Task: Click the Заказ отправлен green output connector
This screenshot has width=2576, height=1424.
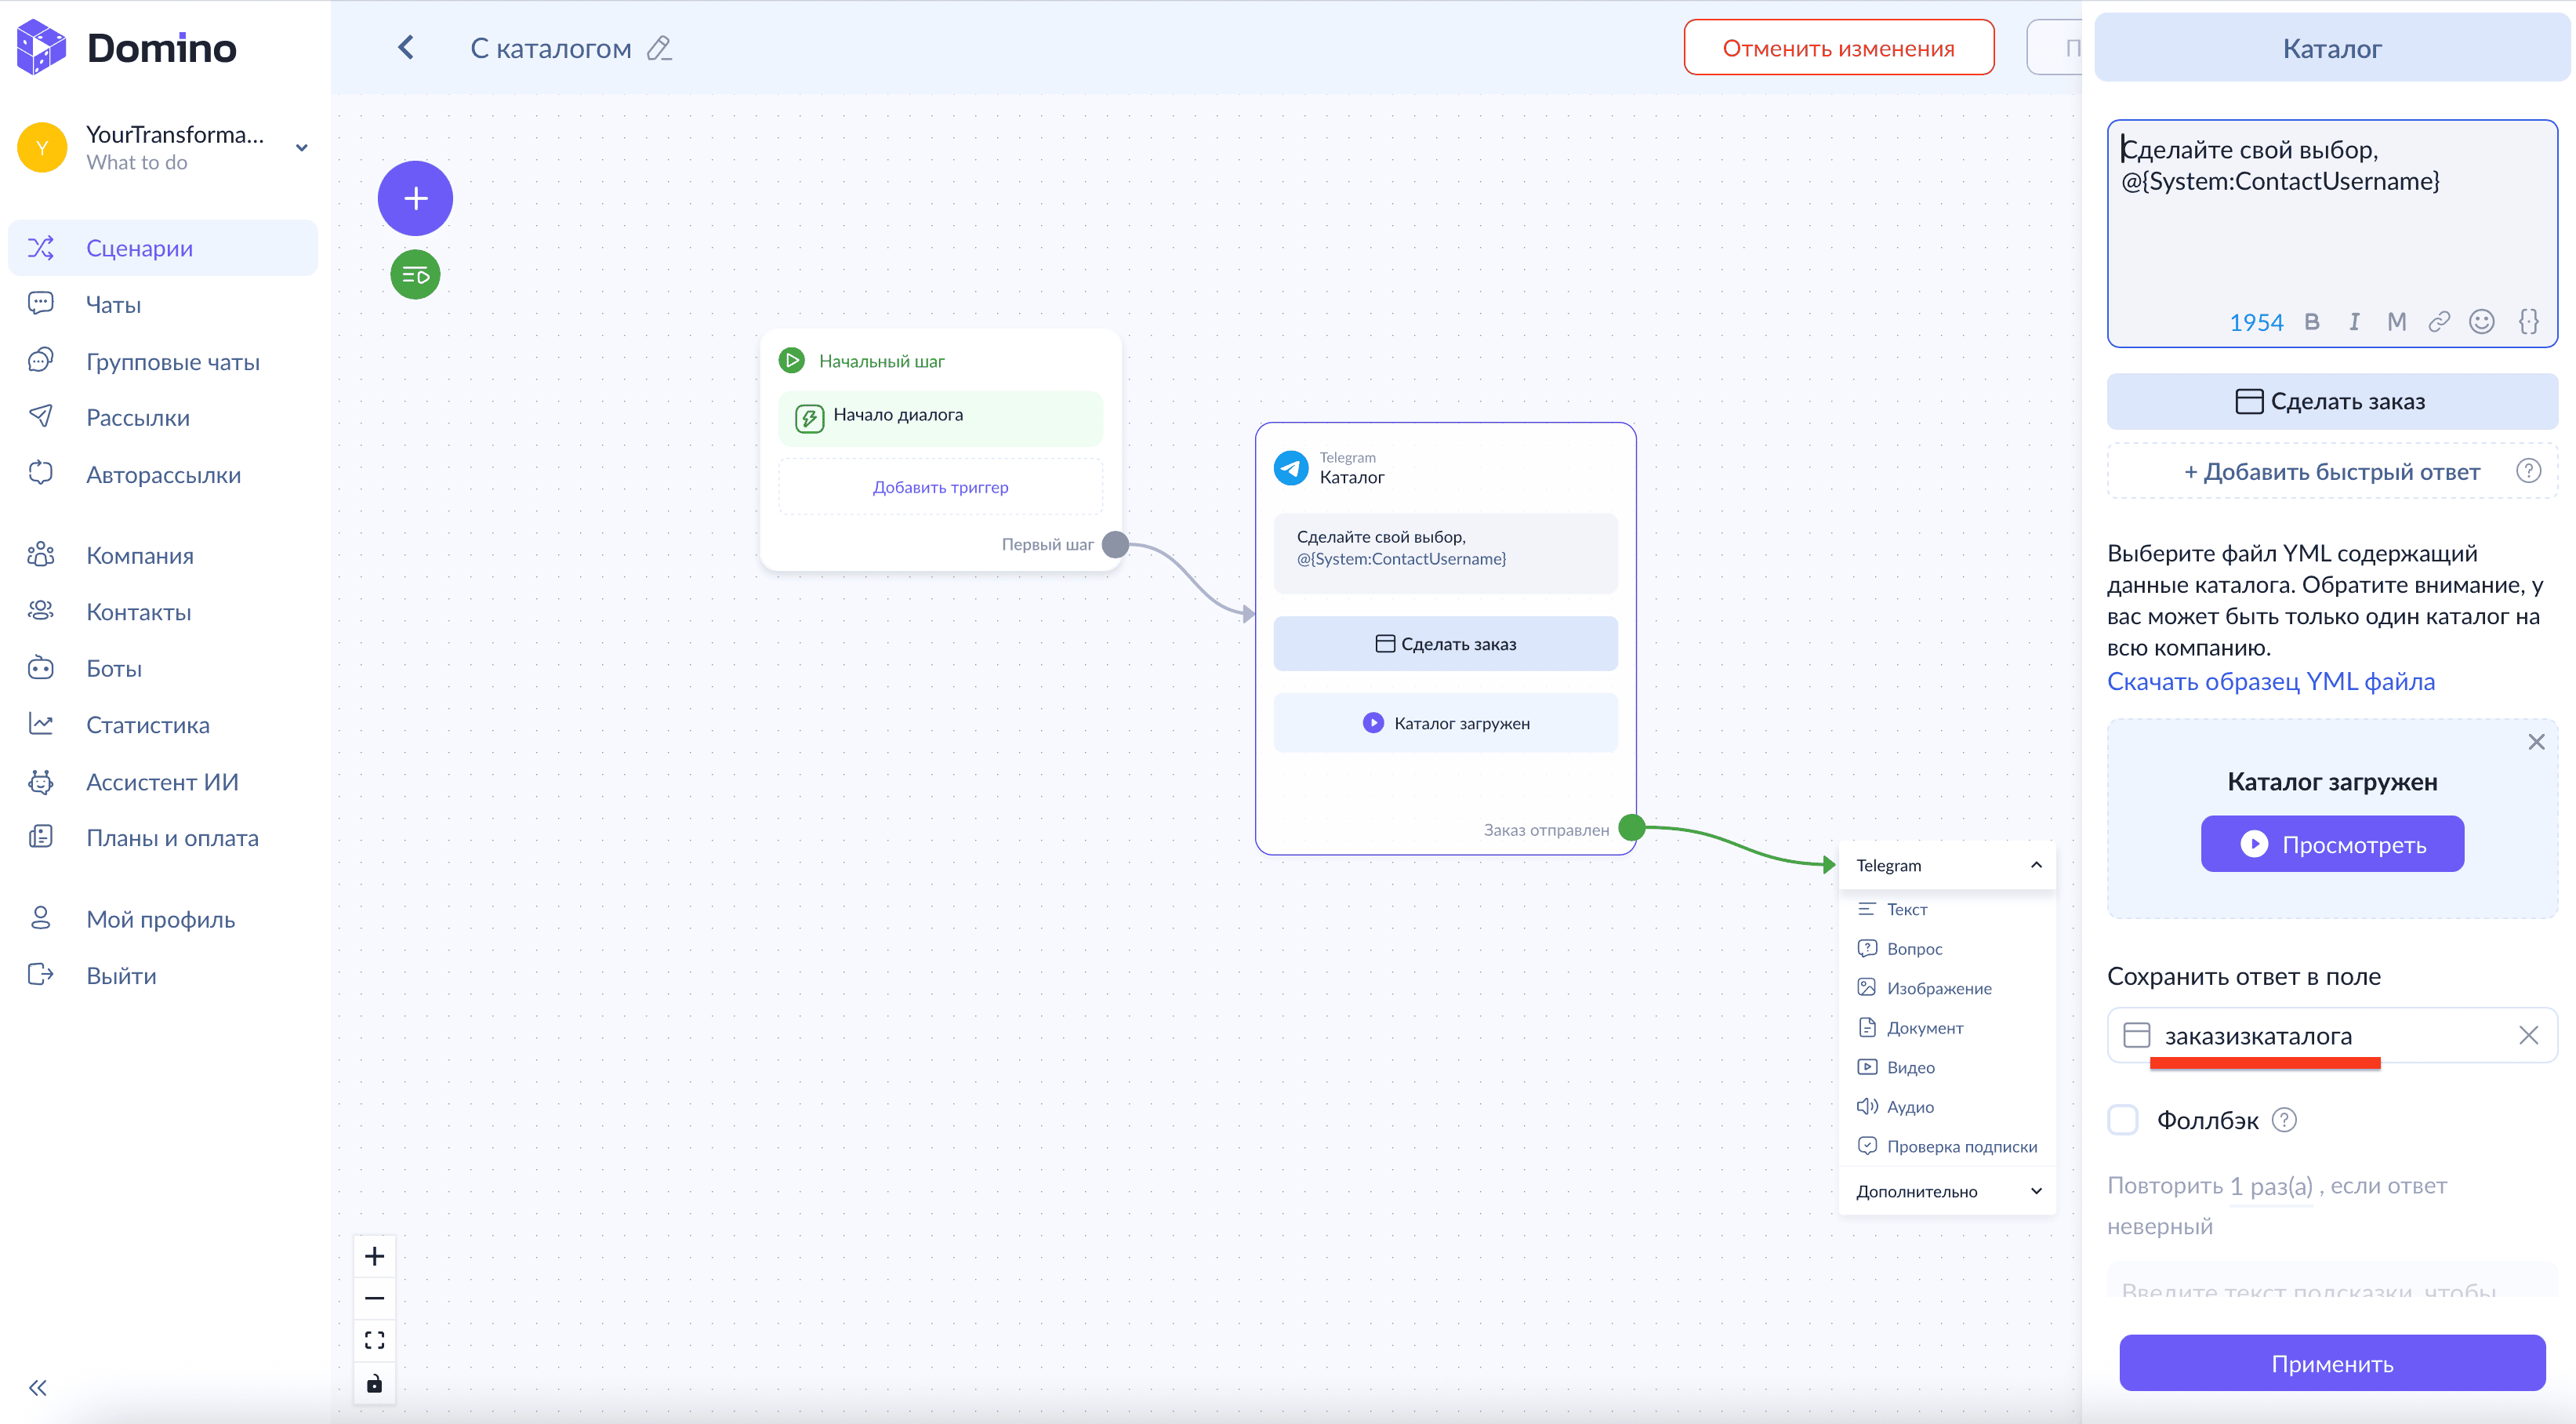Action: tap(1632, 827)
